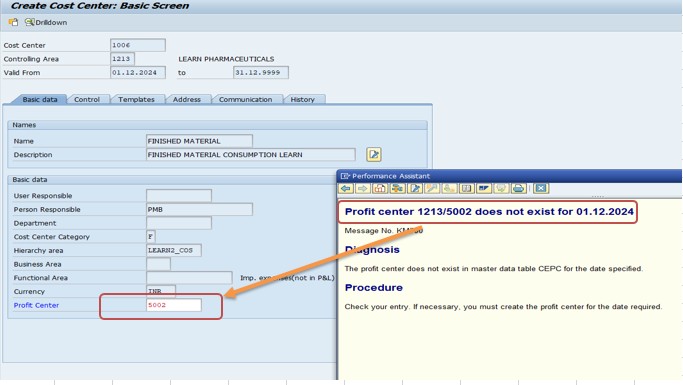Open the Templates tab
The height and width of the screenshot is (385, 683).
(x=136, y=99)
